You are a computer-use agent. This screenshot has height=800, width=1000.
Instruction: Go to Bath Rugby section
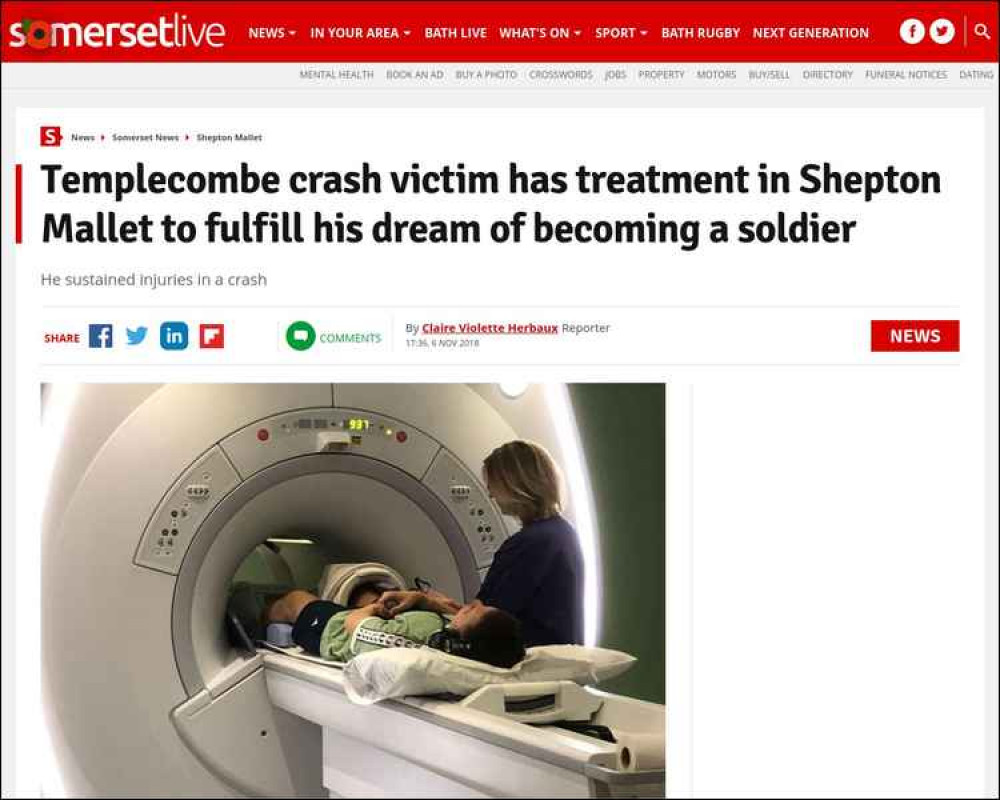(x=700, y=33)
